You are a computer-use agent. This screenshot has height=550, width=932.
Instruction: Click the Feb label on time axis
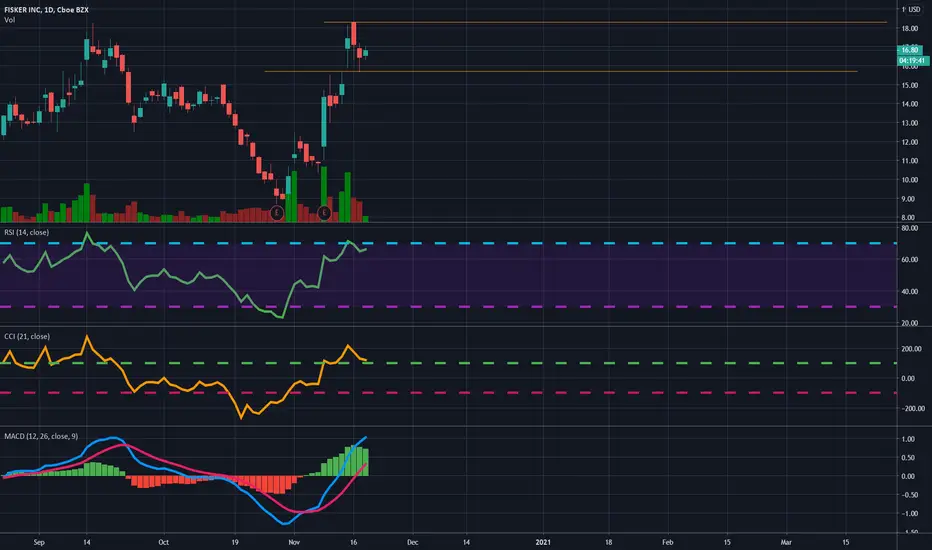667,542
